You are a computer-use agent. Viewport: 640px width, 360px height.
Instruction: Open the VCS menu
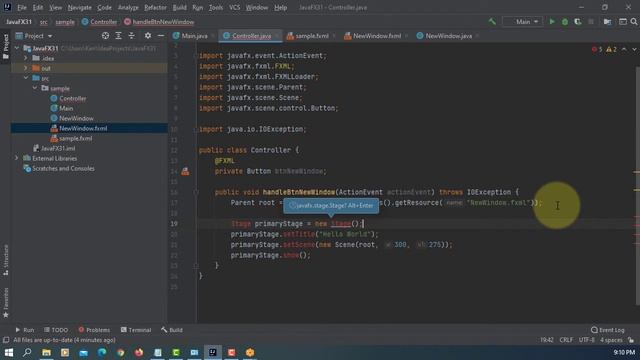(x=234, y=7)
